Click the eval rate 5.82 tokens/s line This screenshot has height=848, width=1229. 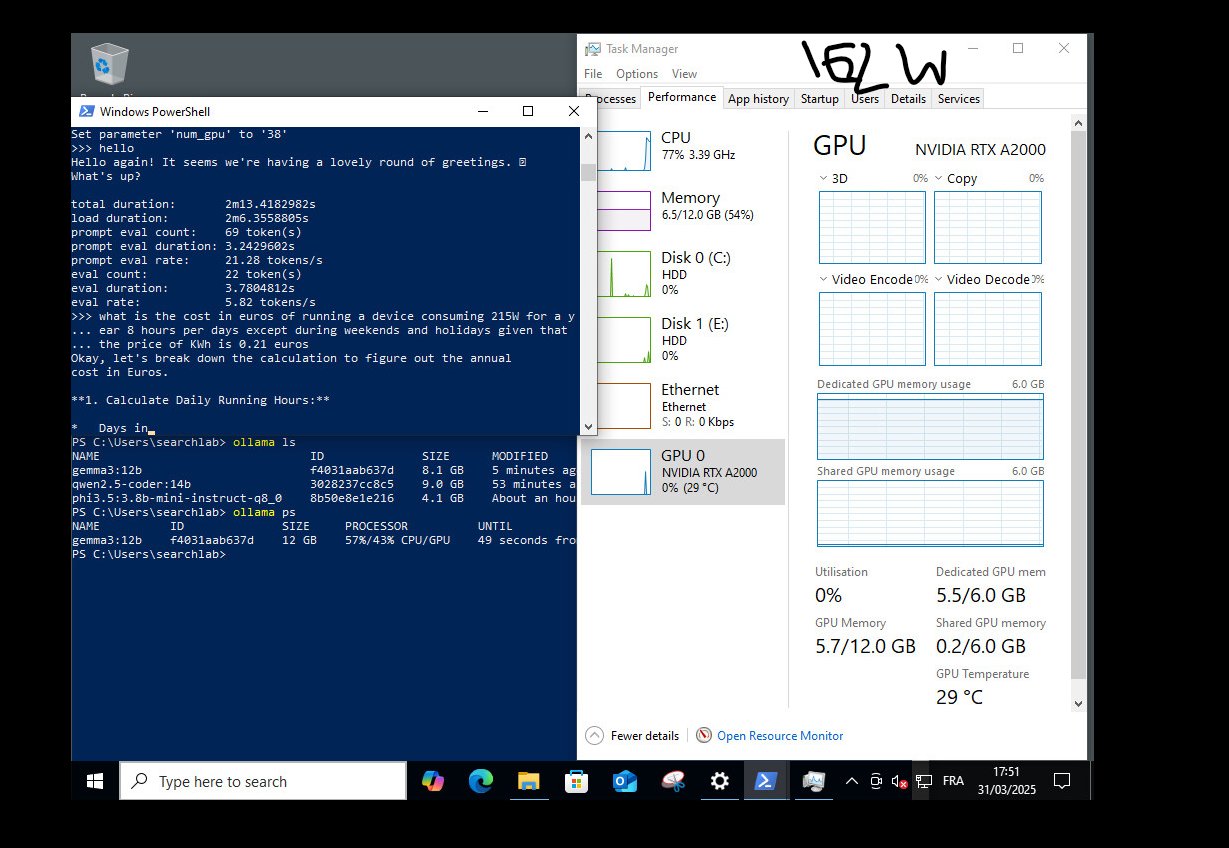point(193,302)
